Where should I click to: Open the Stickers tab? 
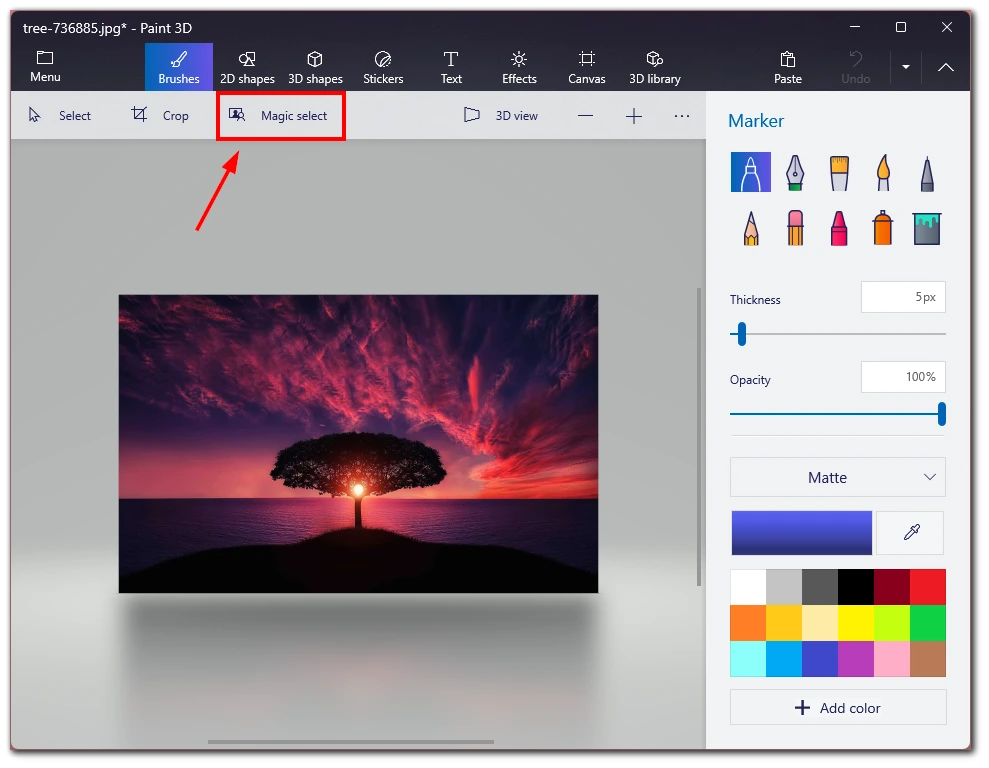click(383, 67)
